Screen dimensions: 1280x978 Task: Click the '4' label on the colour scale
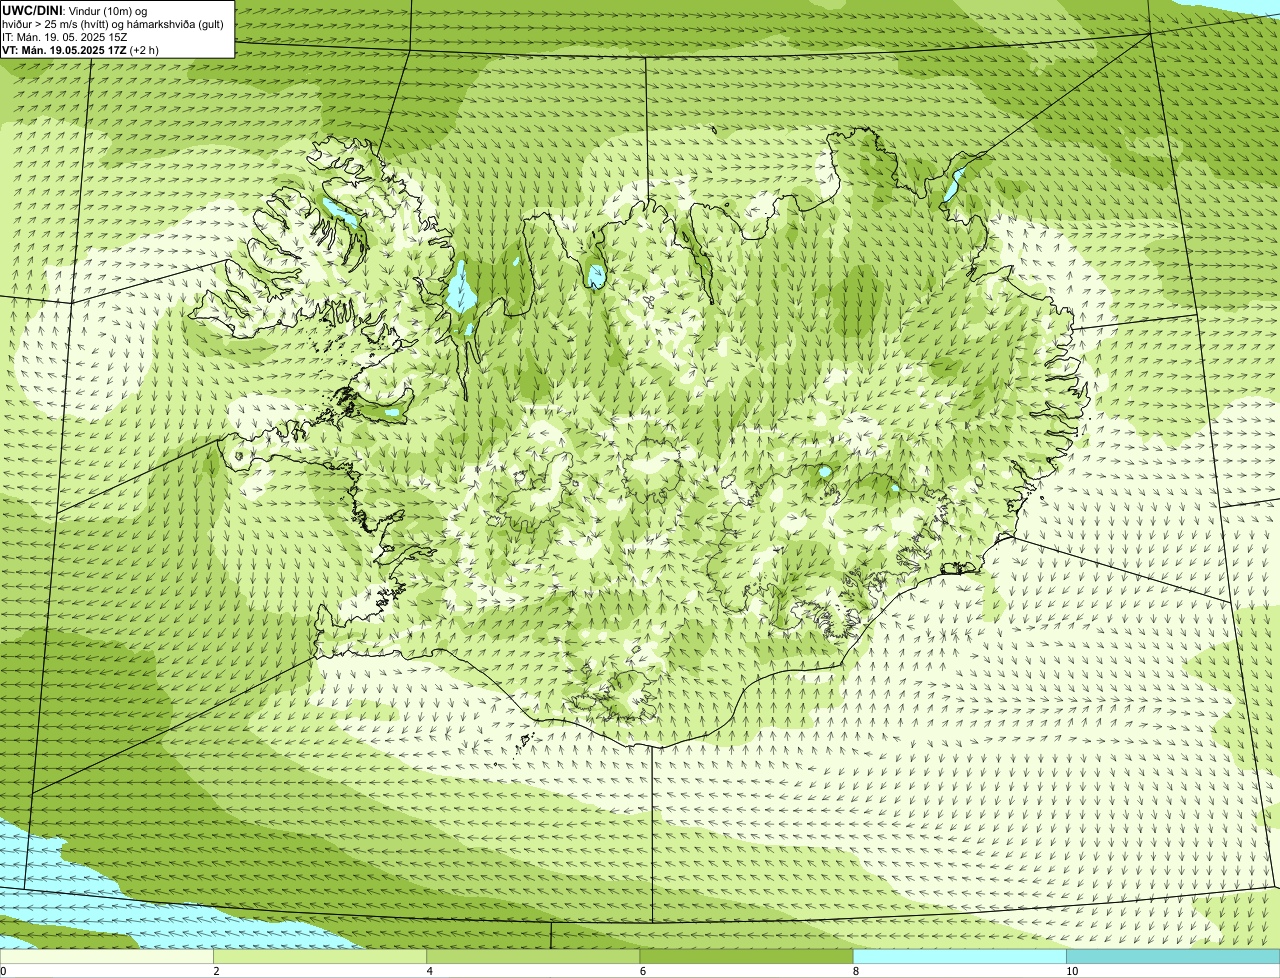[x=429, y=971]
